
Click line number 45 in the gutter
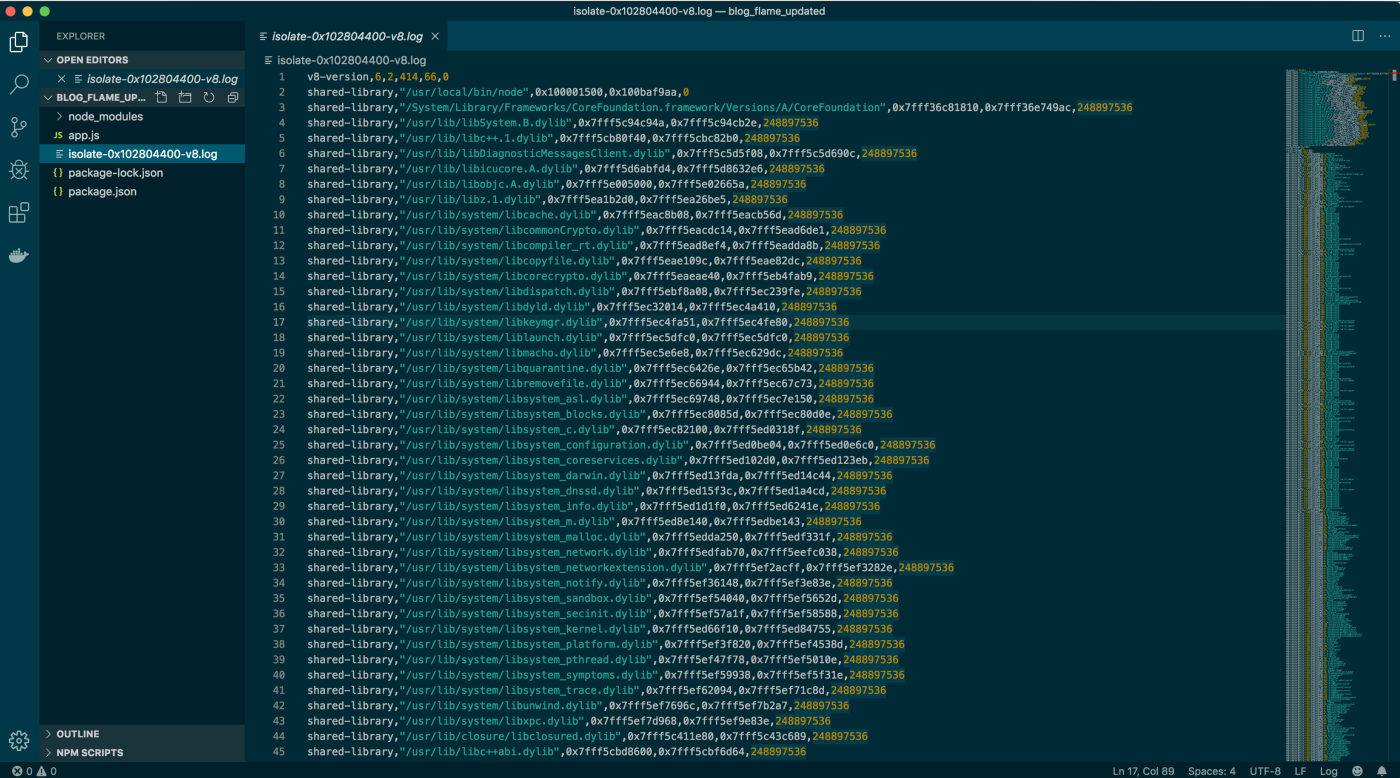[x=280, y=752]
